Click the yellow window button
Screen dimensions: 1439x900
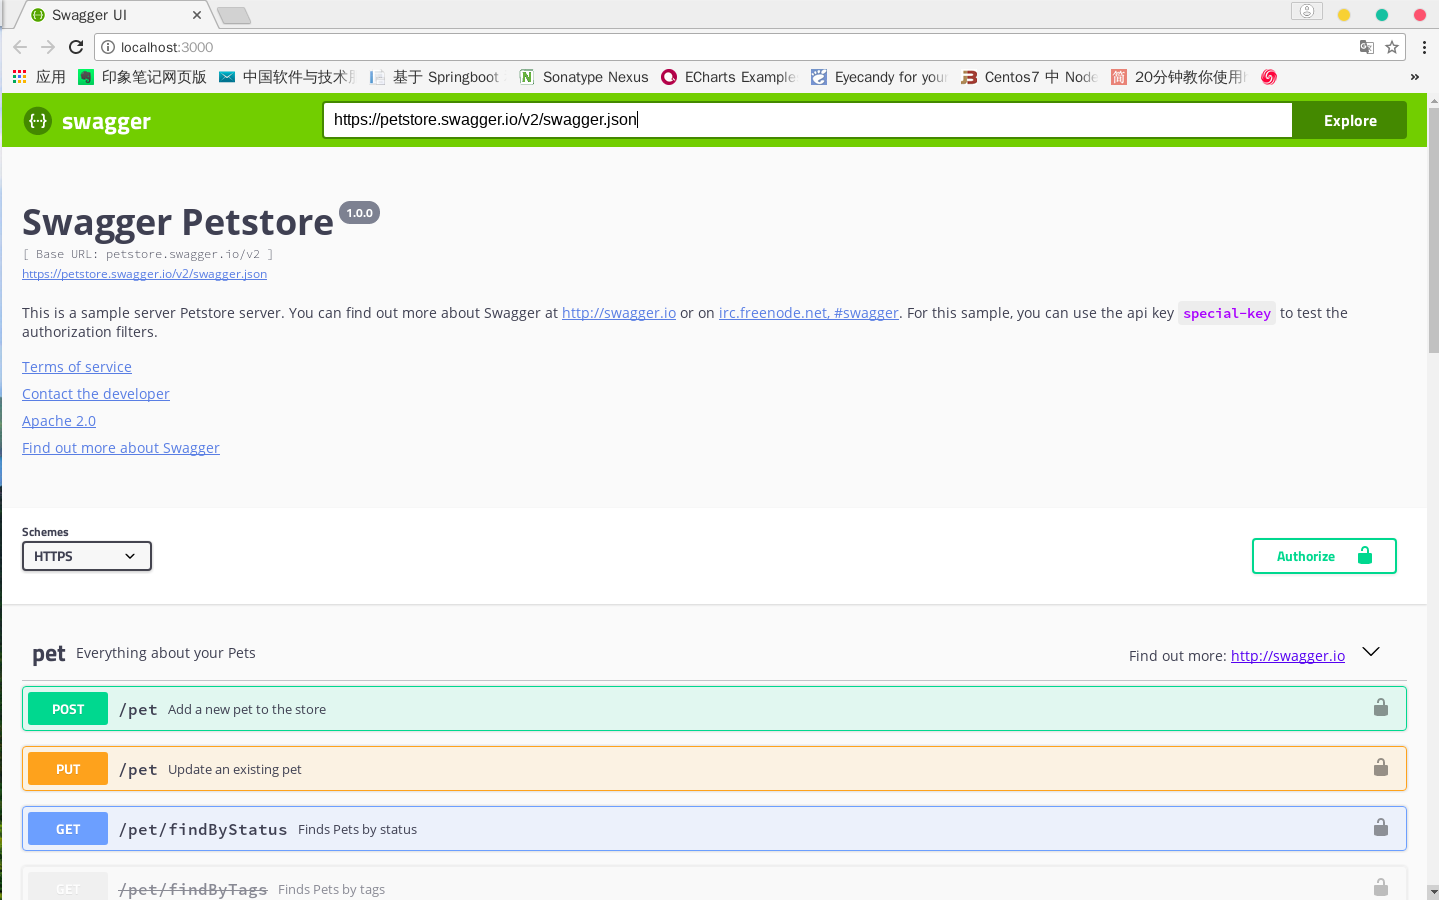[1344, 14]
